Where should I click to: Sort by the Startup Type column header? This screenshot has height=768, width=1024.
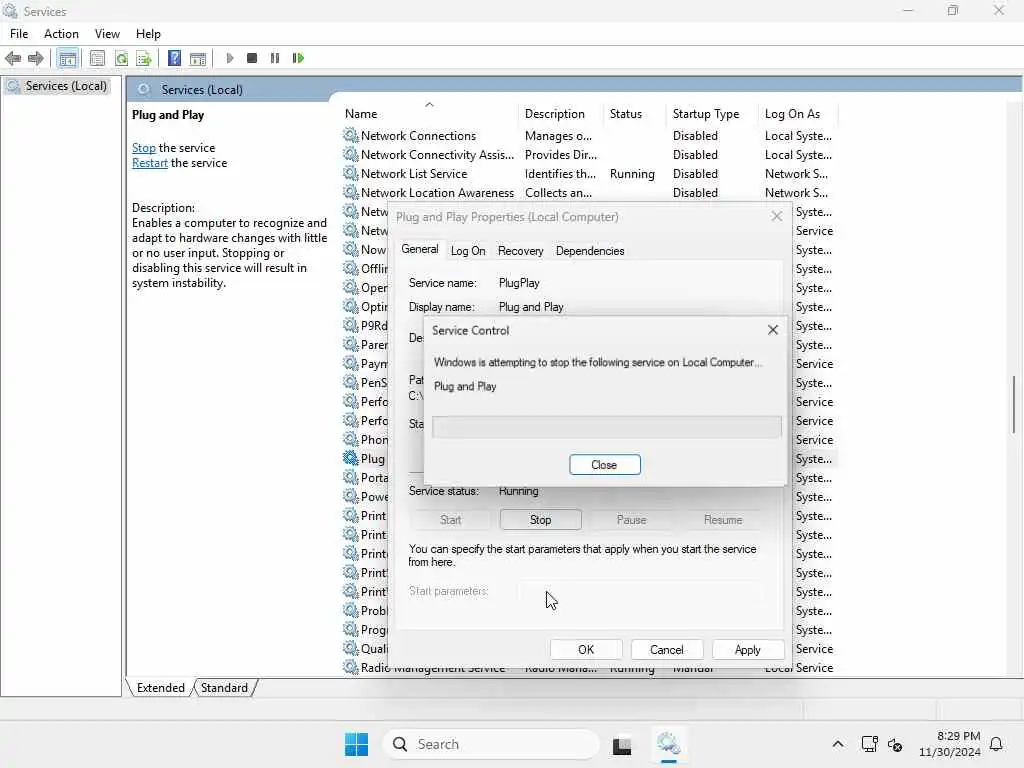point(712,114)
